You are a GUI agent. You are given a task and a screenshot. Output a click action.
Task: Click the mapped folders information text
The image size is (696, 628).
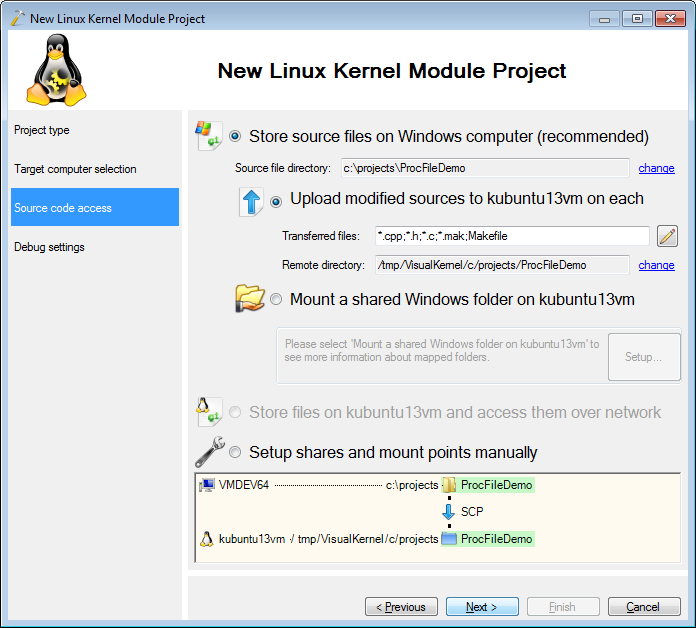point(442,350)
